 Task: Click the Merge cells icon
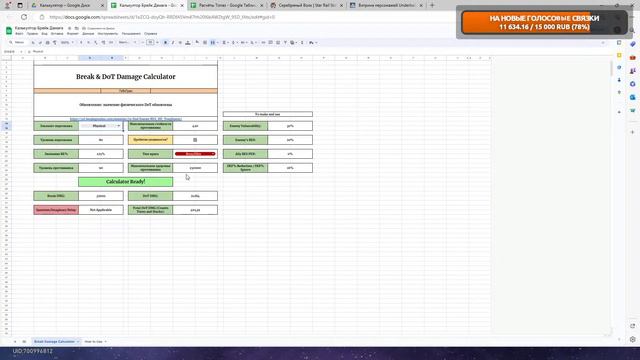[x=212, y=42]
